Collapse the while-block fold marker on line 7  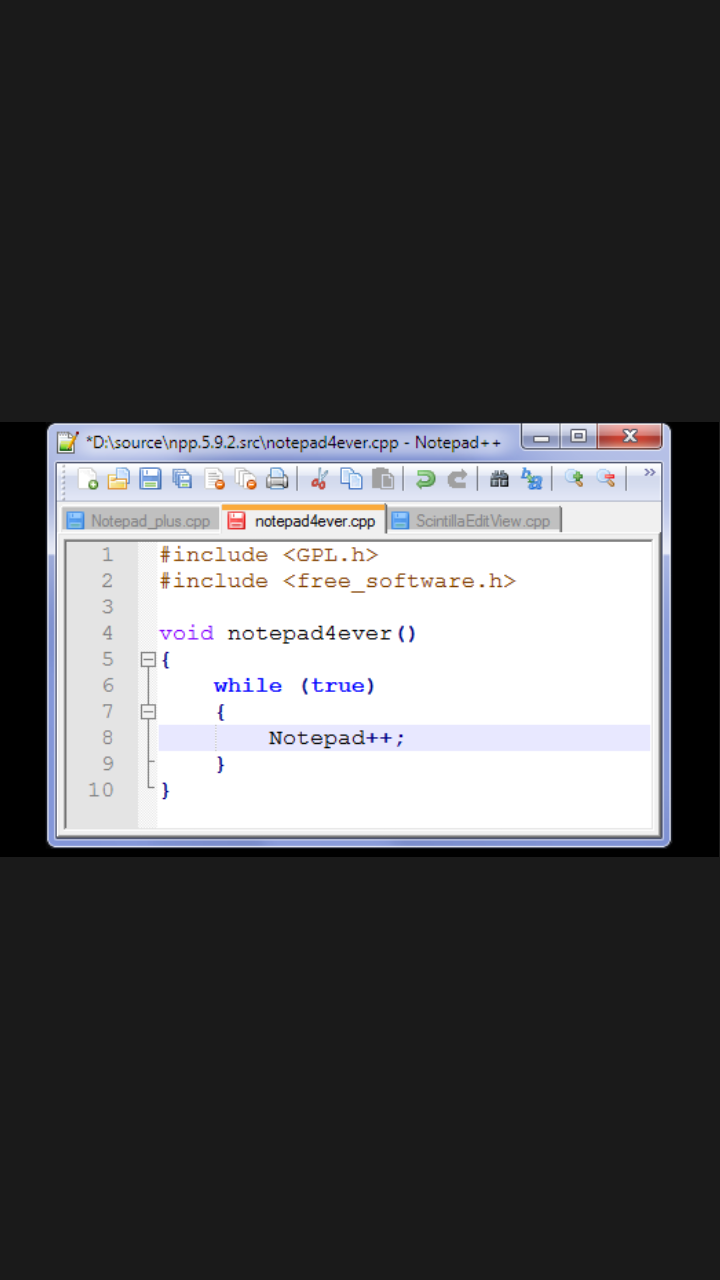148,712
